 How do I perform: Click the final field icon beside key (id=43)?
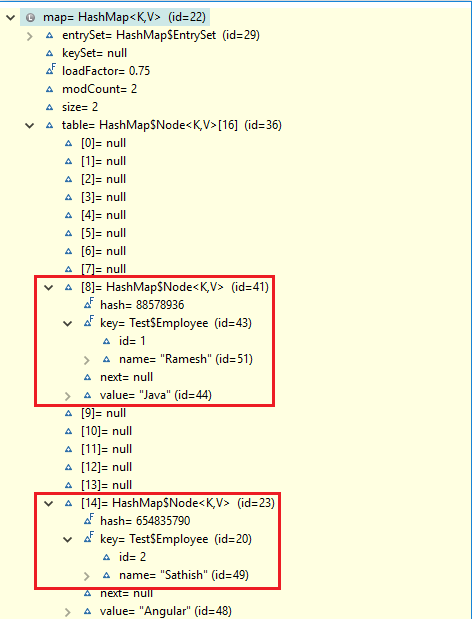pos(89,322)
